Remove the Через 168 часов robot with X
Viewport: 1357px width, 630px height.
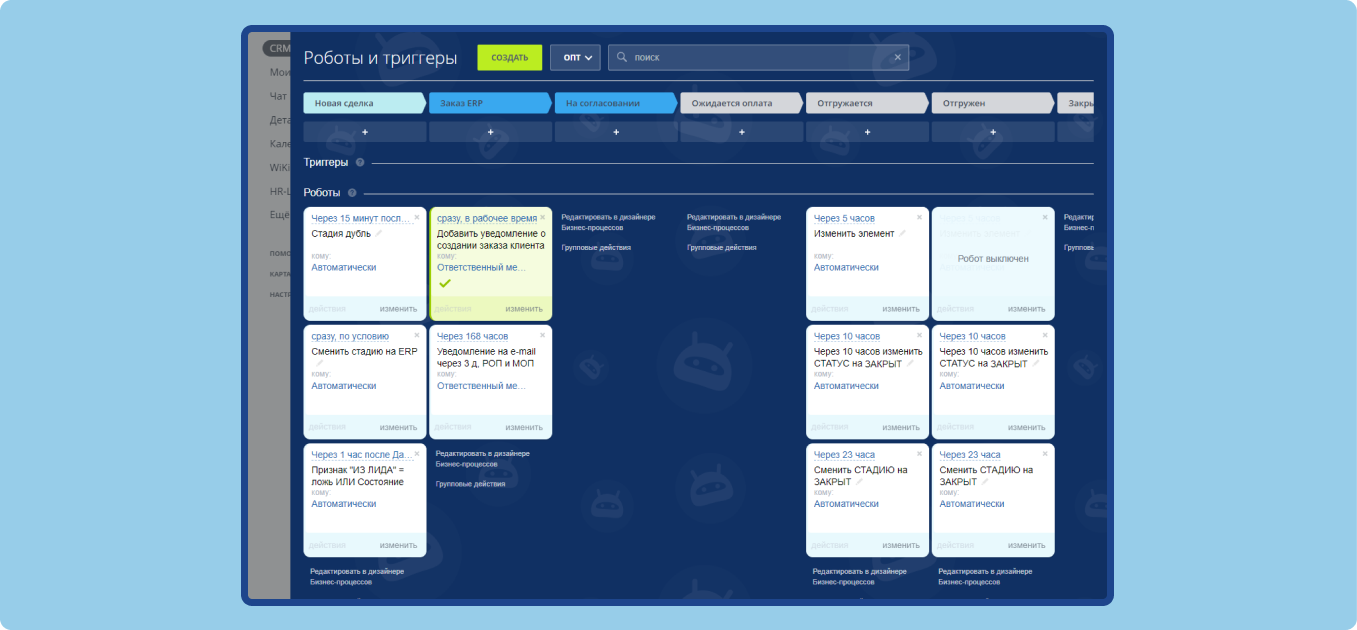pyautogui.click(x=542, y=335)
